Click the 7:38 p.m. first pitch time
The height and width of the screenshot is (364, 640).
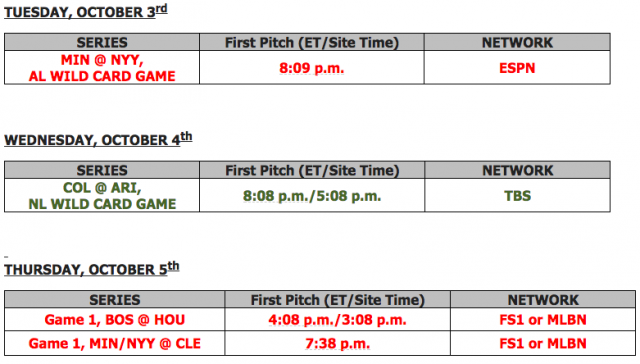pos(338,343)
